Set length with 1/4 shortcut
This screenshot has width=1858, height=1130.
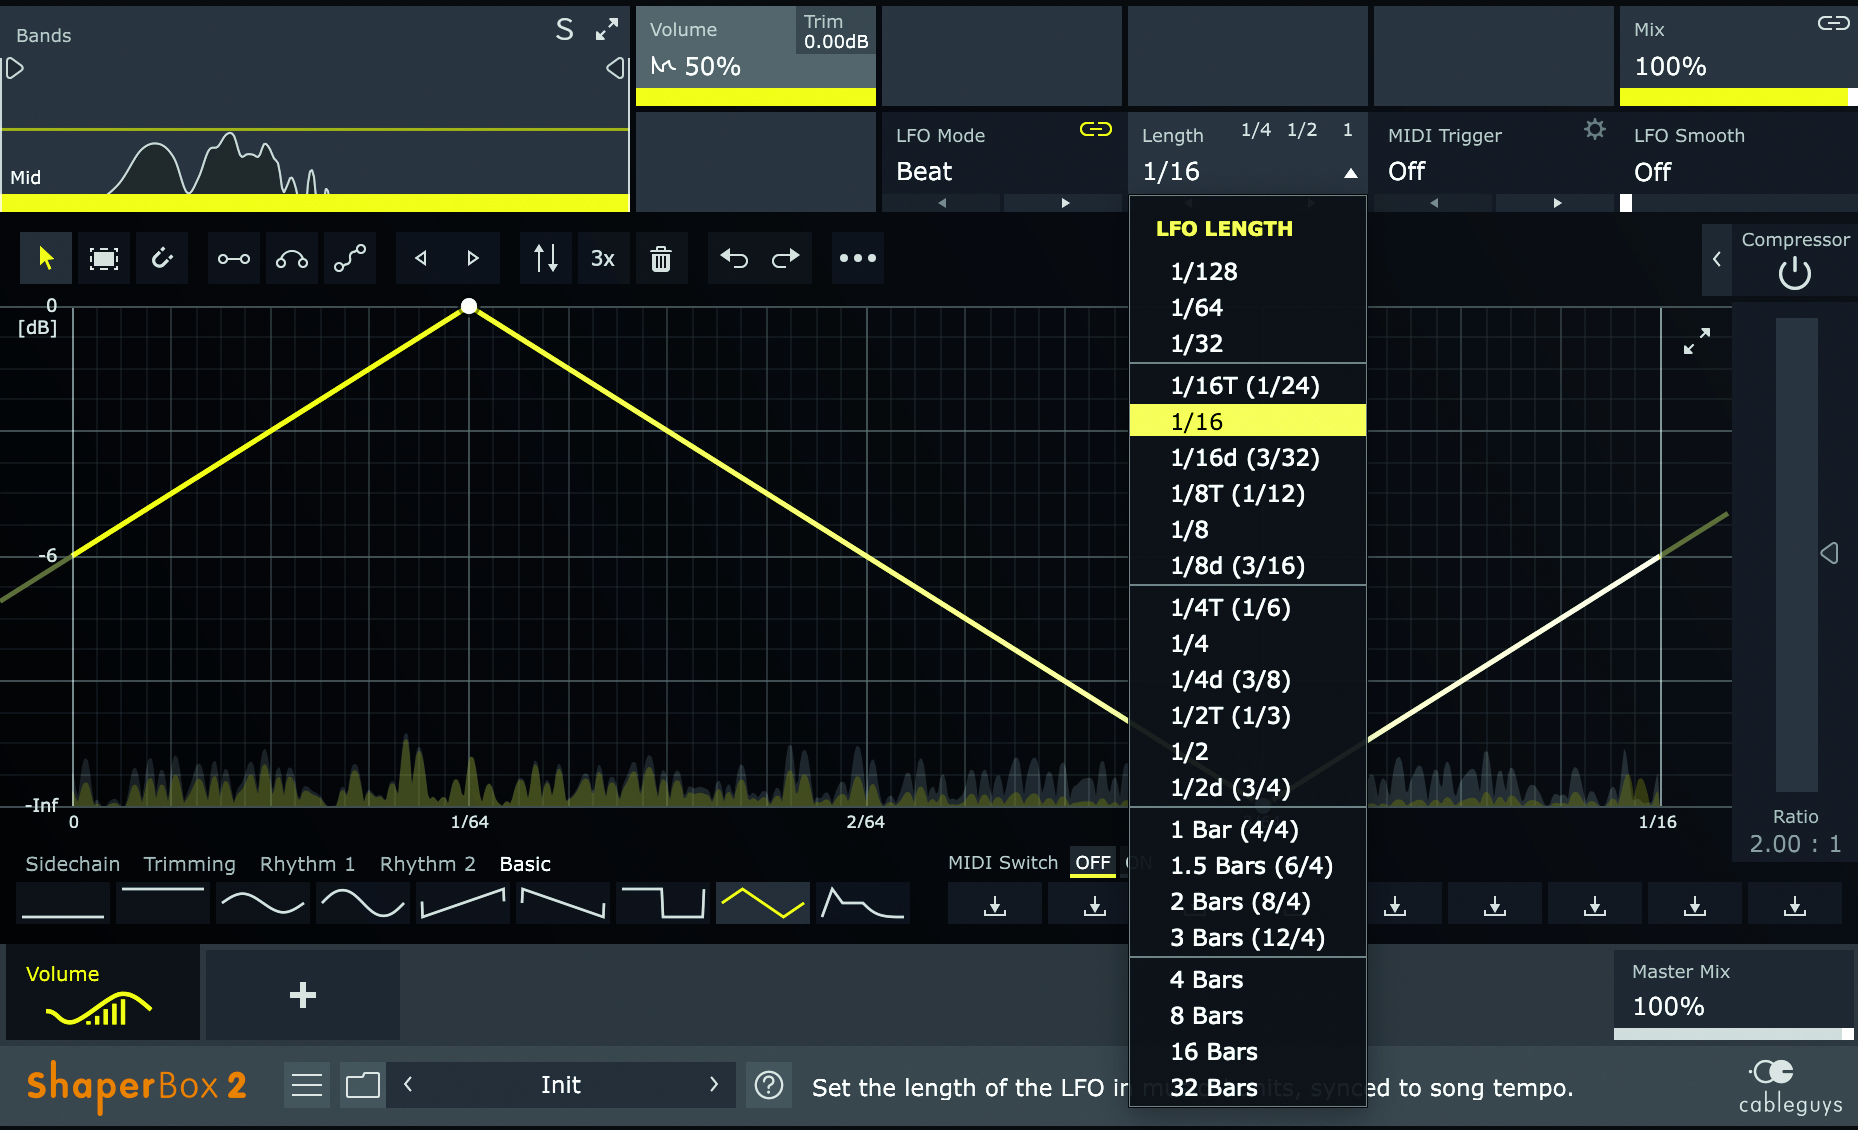[x=1256, y=130]
